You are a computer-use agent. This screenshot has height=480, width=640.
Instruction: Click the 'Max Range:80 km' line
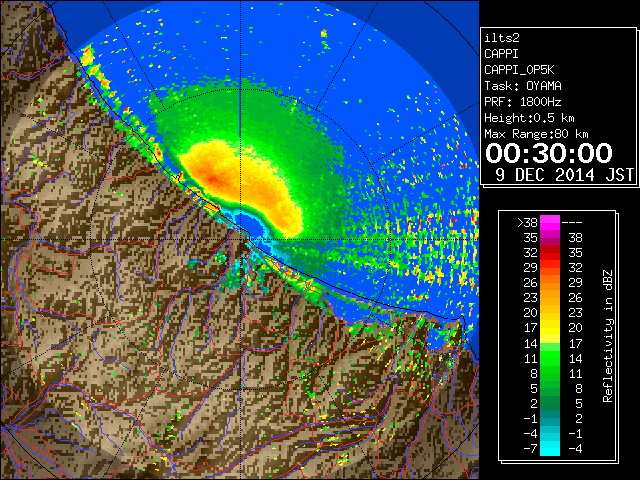coord(536,134)
